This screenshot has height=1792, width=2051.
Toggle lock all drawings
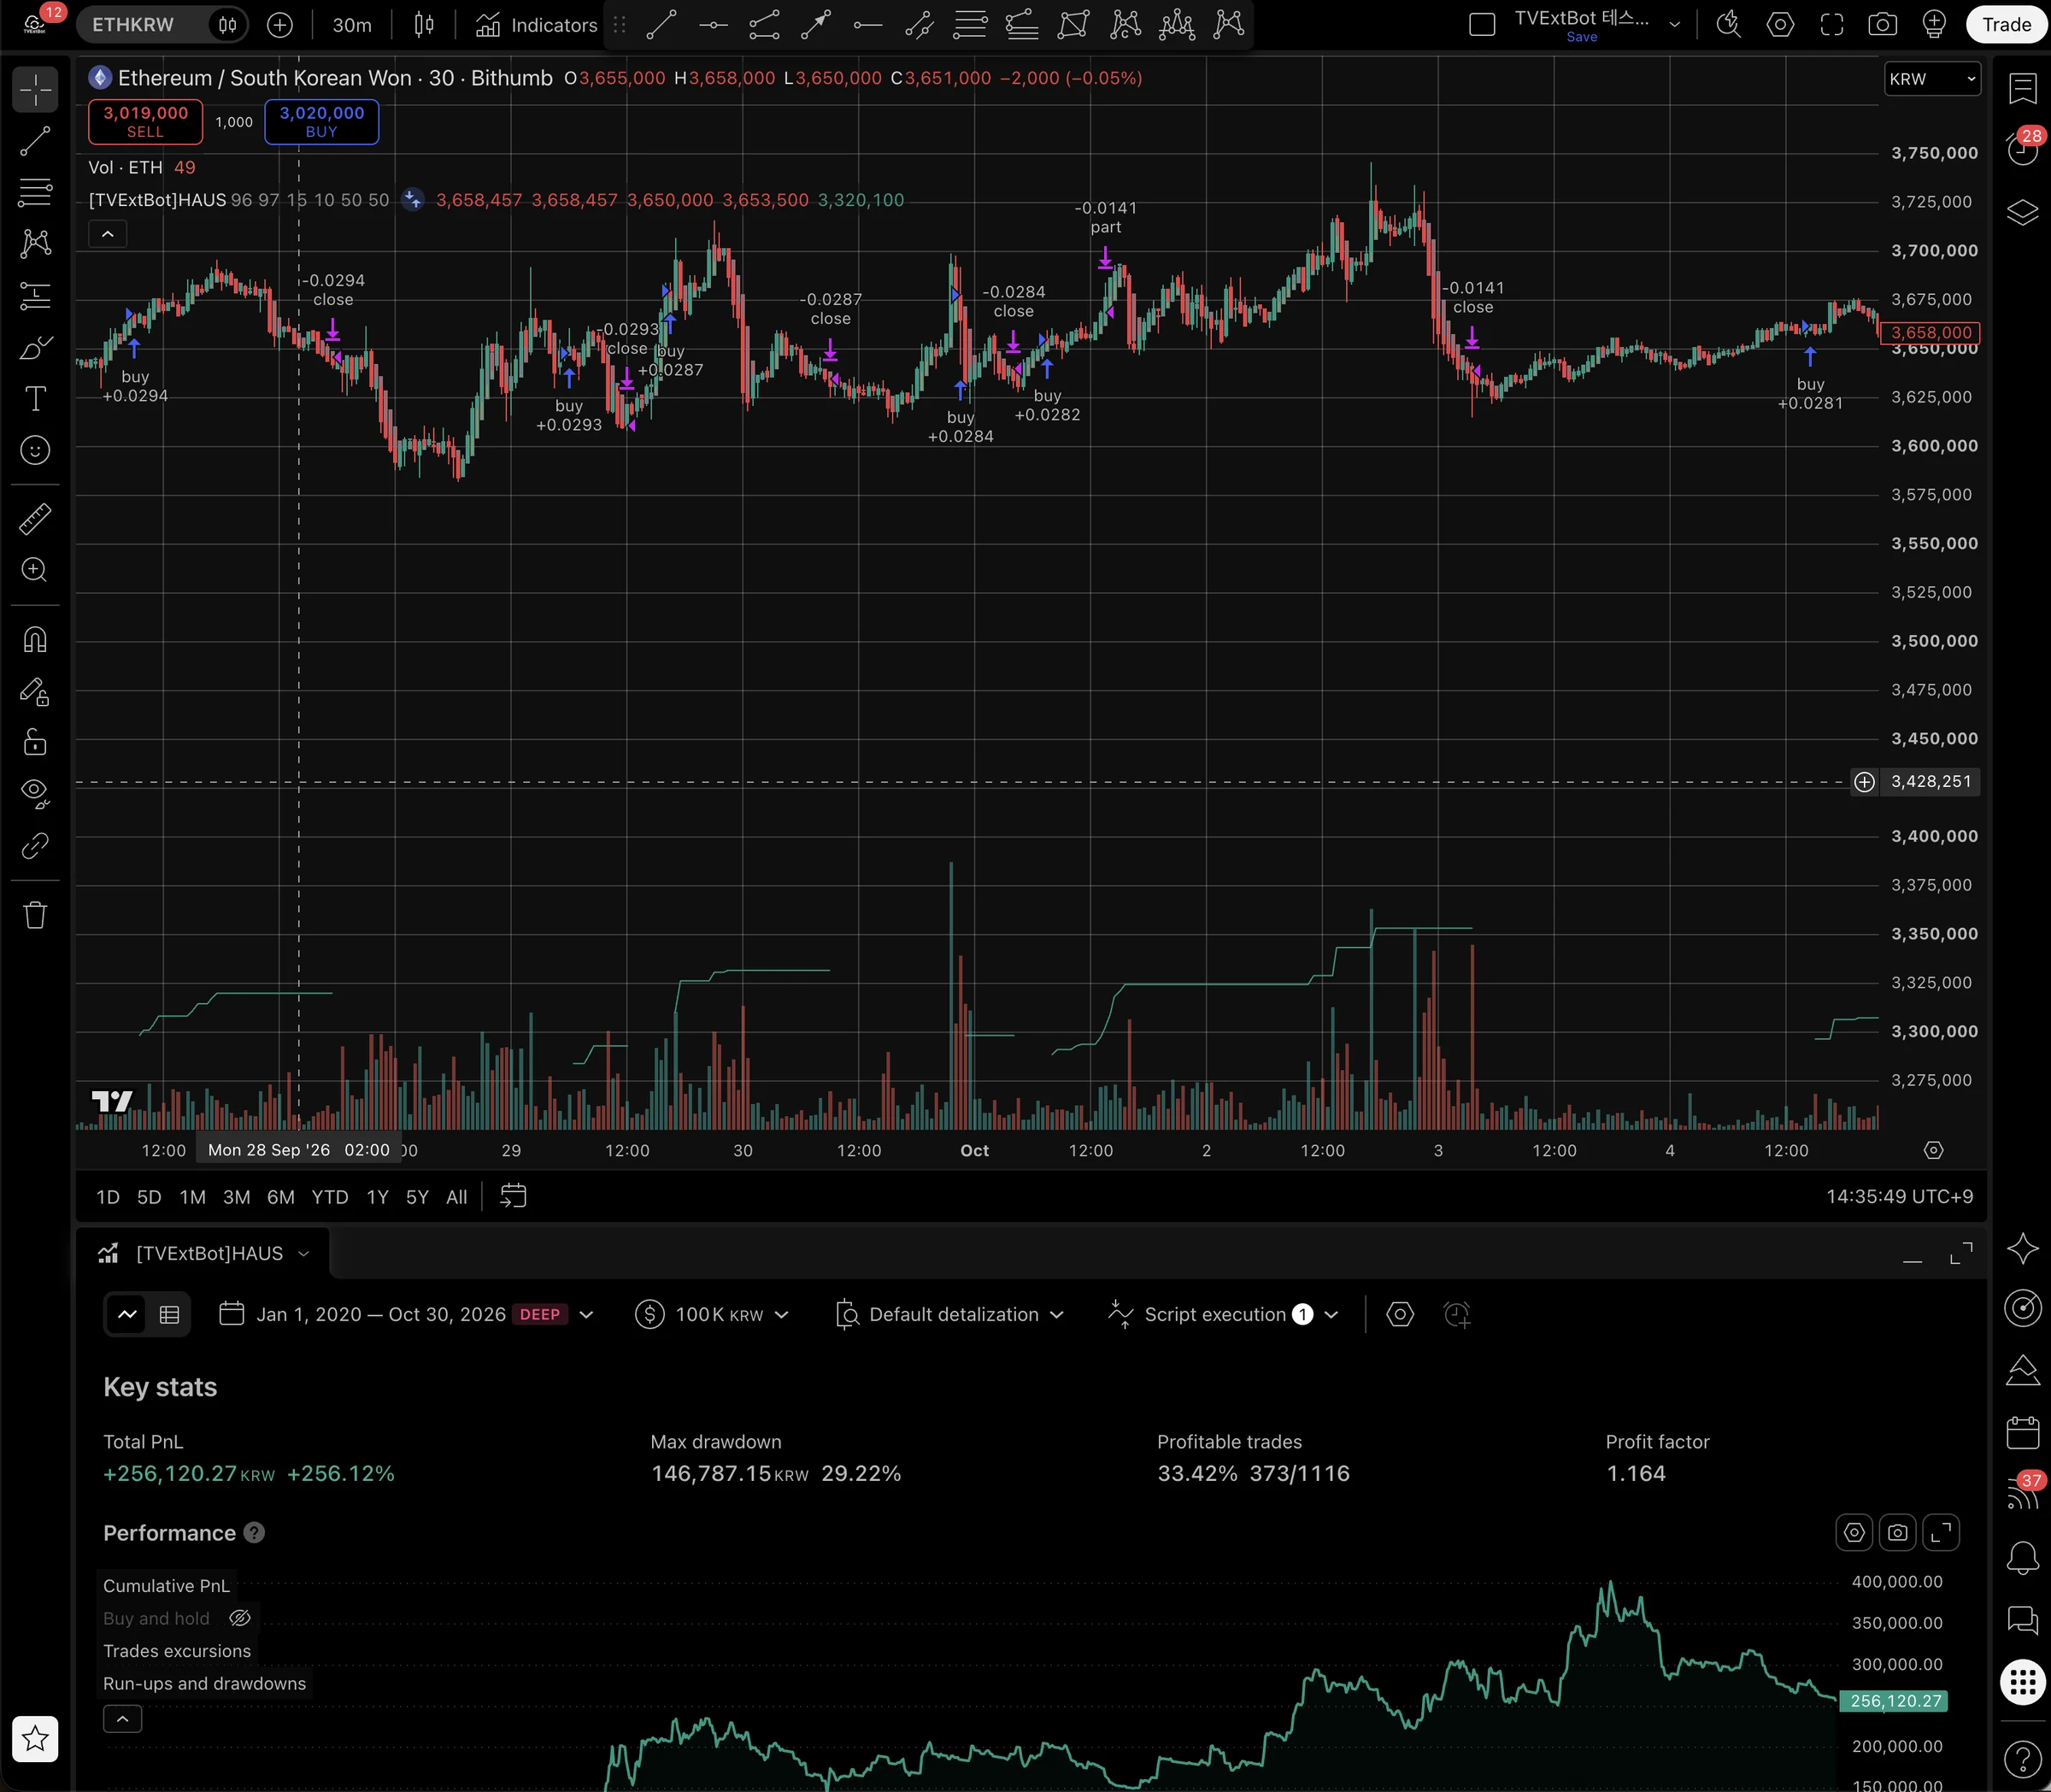click(x=35, y=742)
